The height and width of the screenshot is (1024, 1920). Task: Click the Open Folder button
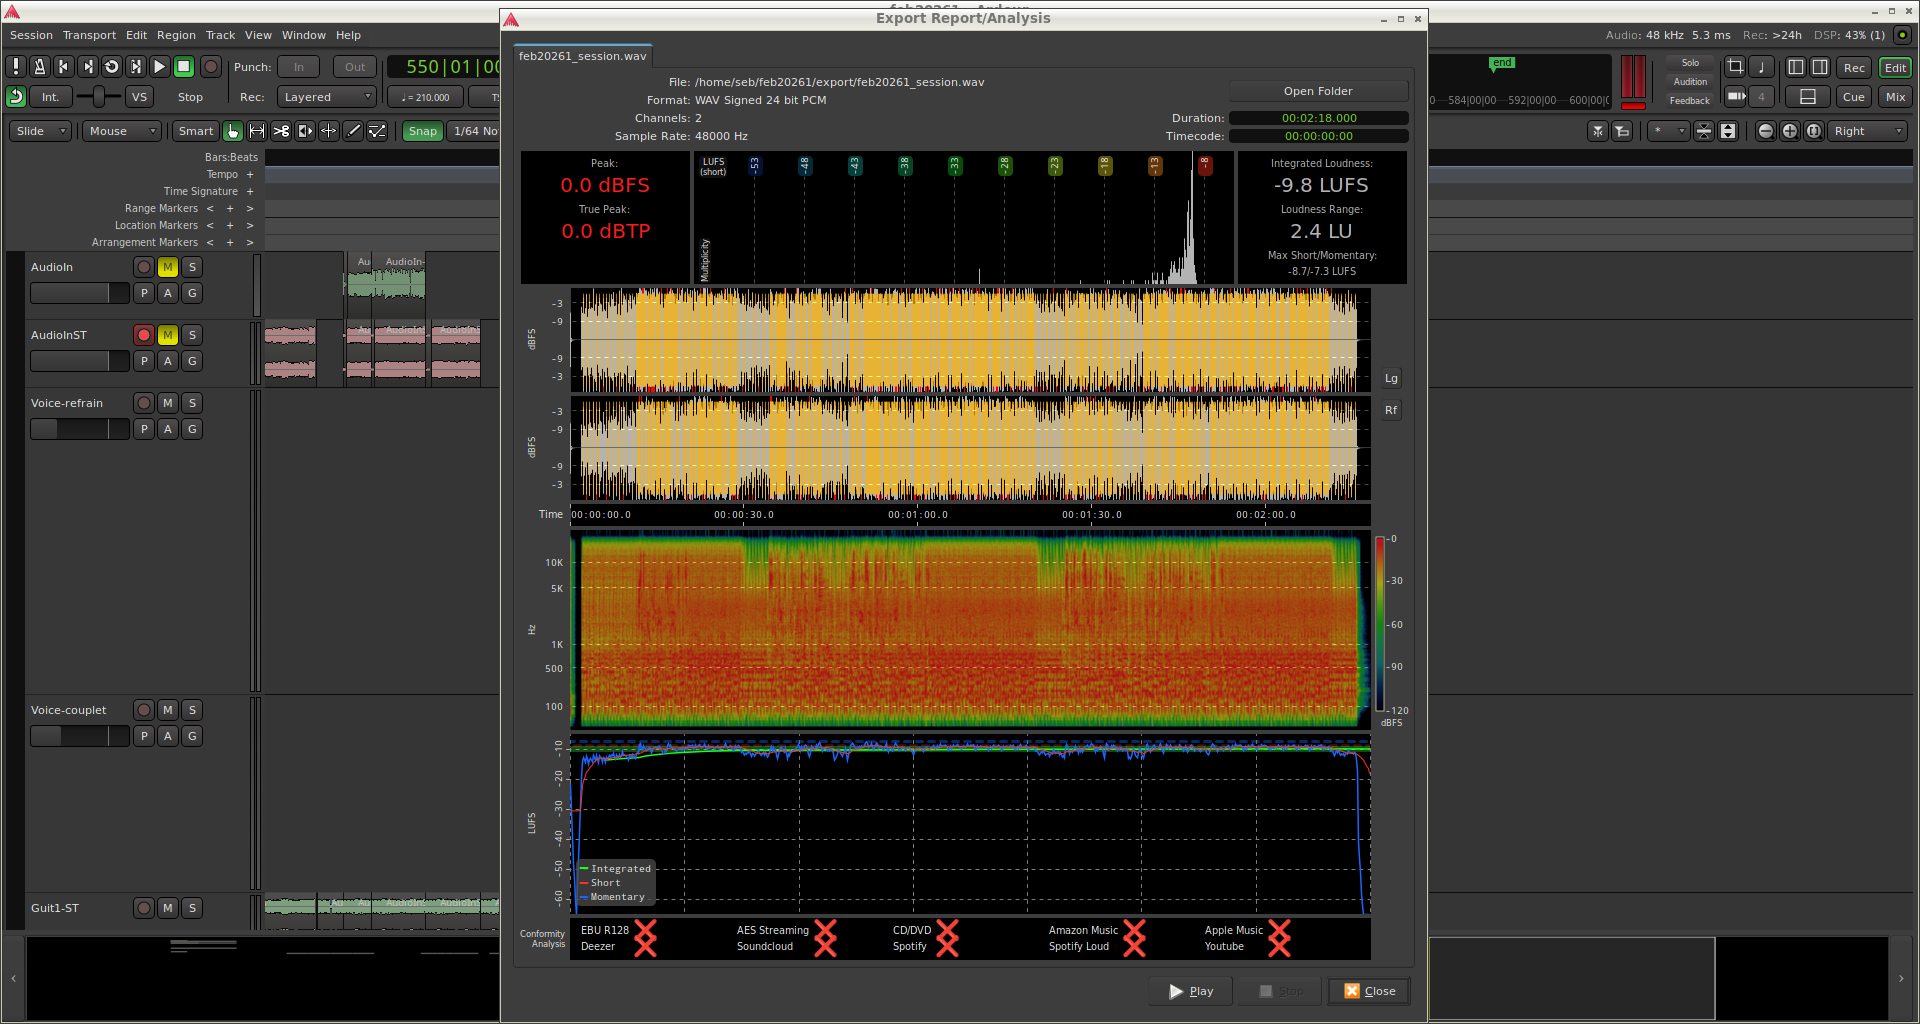pos(1317,91)
